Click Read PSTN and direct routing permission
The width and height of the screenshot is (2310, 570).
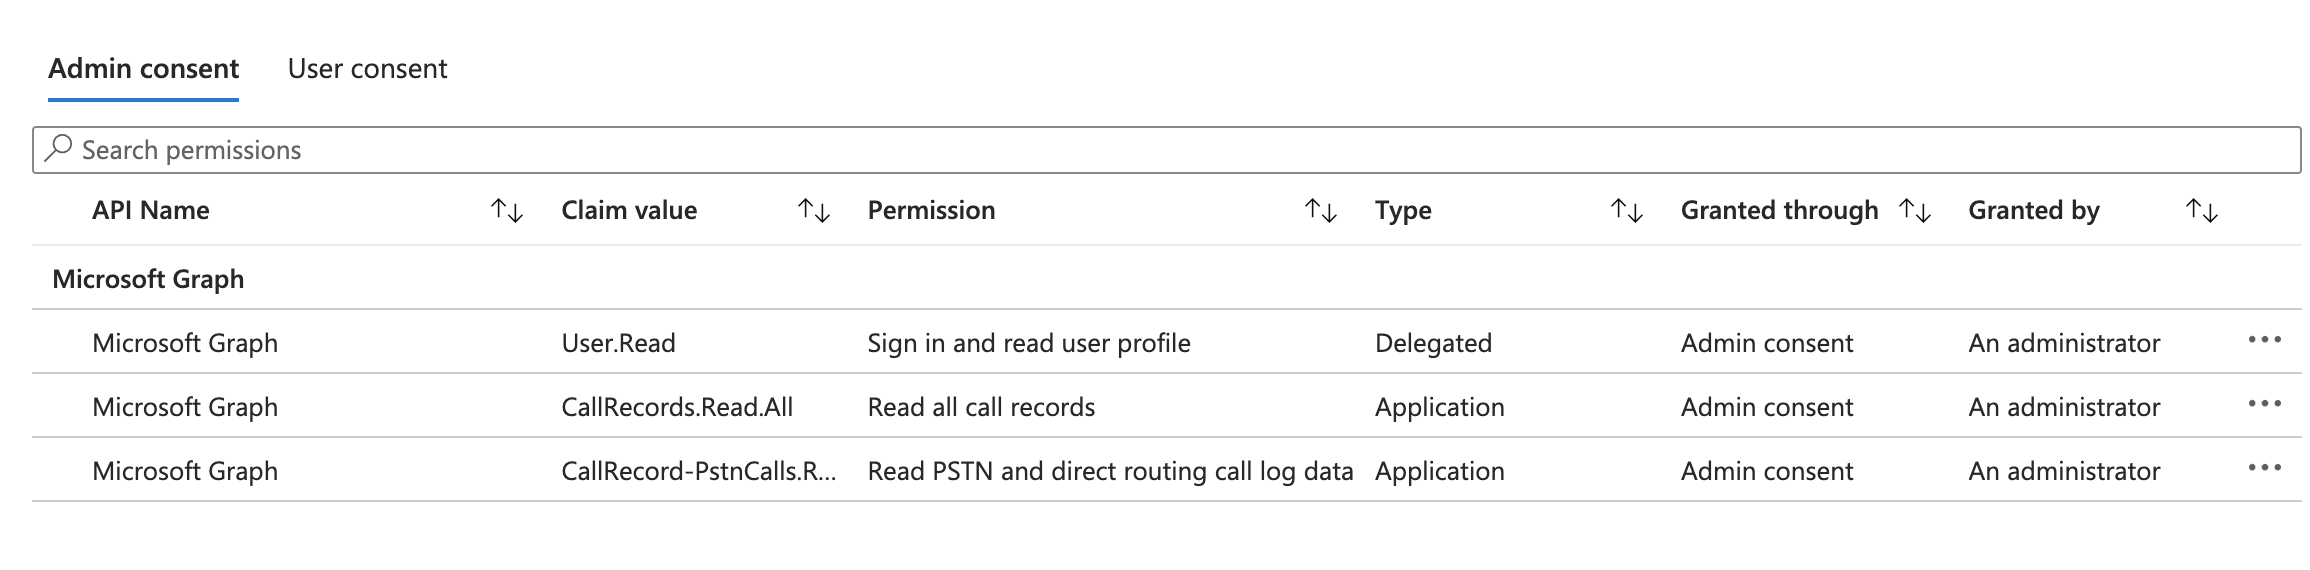click(1110, 471)
